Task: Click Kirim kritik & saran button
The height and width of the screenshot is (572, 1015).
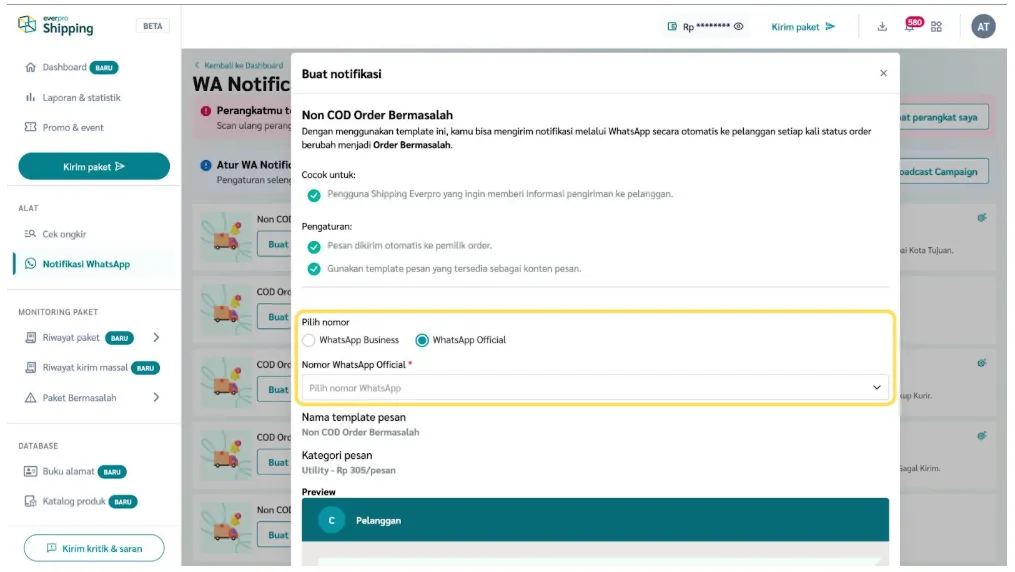Action: (x=94, y=549)
